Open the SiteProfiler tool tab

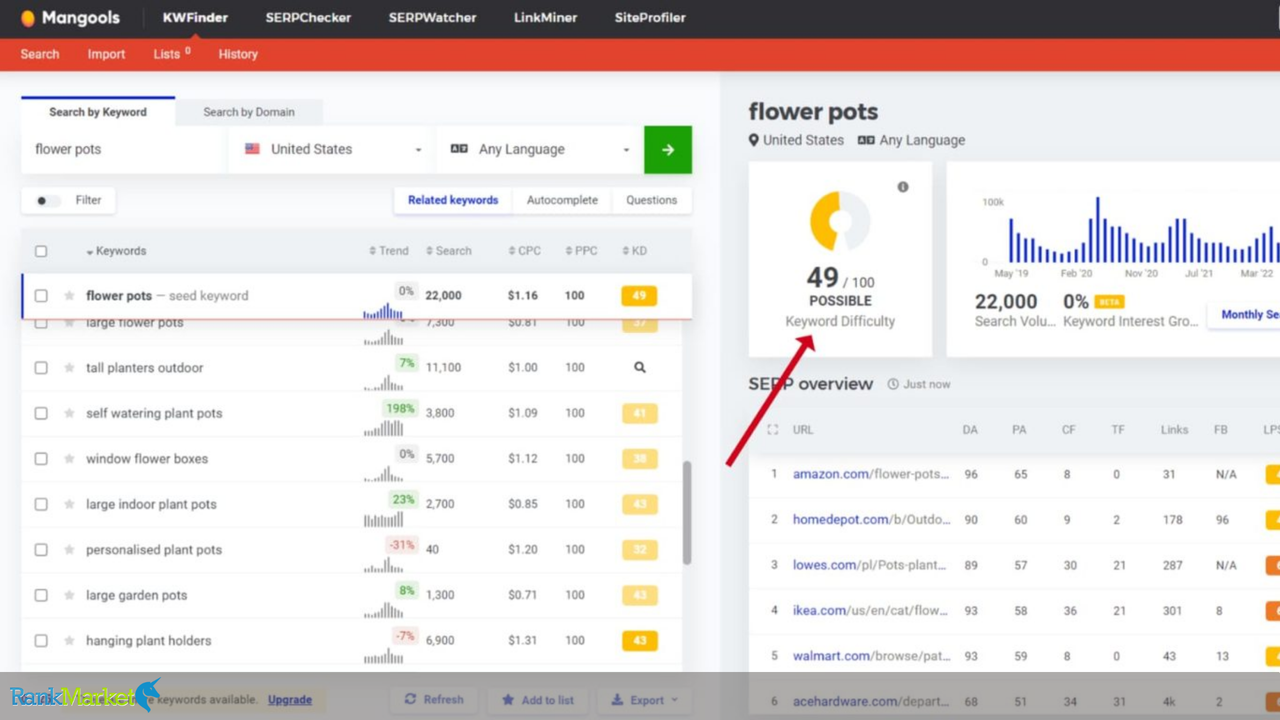(x=650, y=18)
